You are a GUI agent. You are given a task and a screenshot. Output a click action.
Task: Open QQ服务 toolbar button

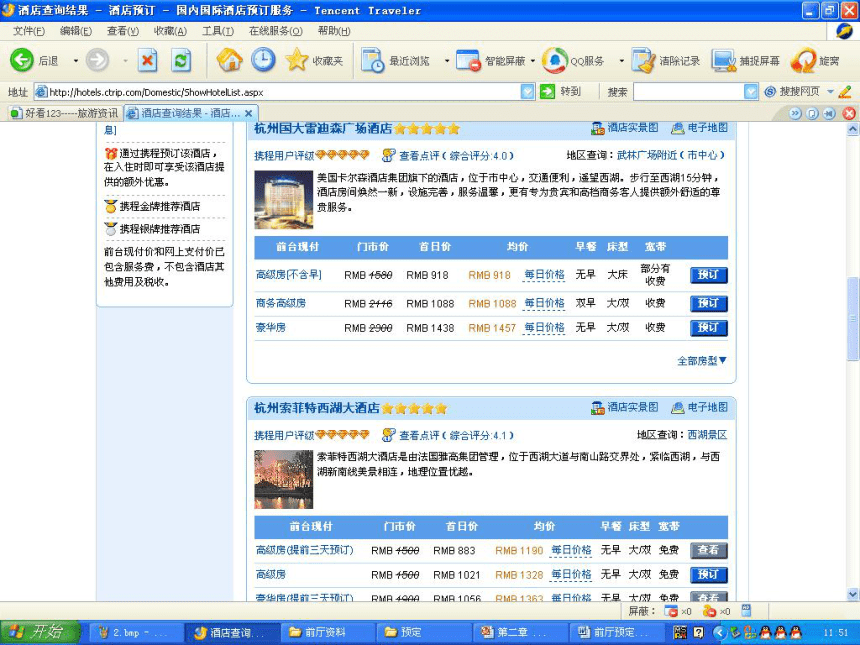coord(573,60)
